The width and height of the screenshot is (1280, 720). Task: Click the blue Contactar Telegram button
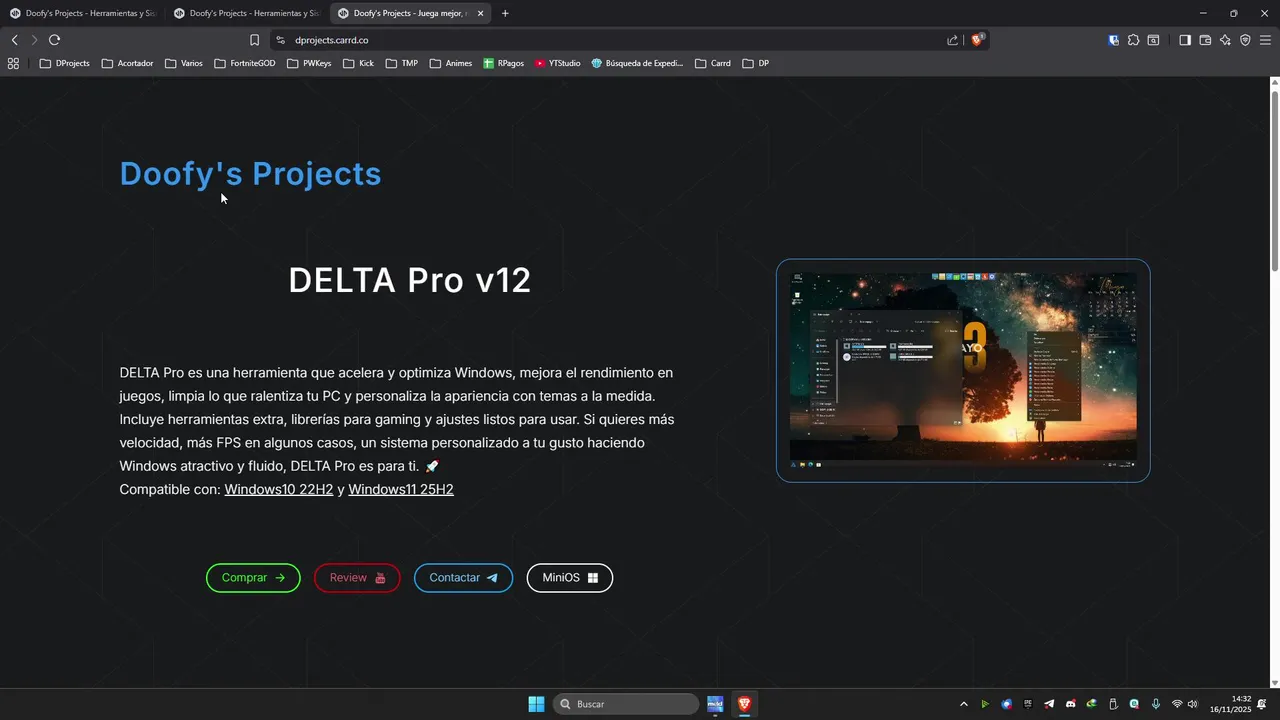point(463,578)
